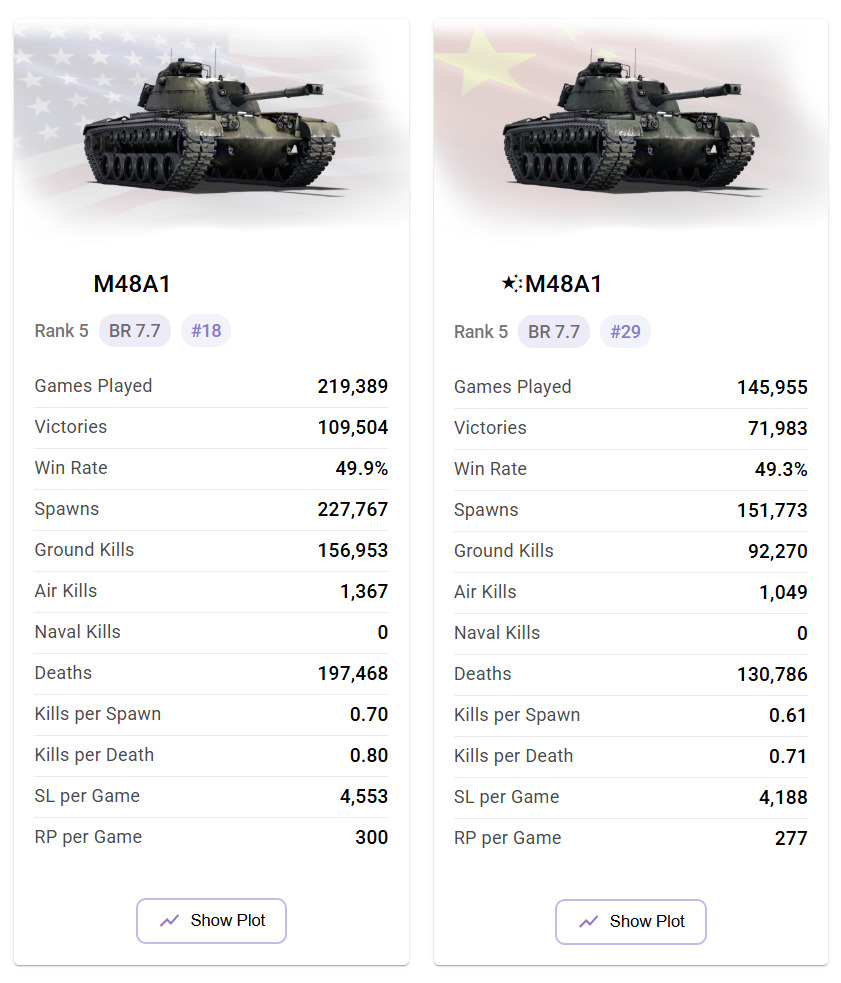841x983 pixels.
Task: Click the Rank 5 label next to #18
Action: coord(61,331)
